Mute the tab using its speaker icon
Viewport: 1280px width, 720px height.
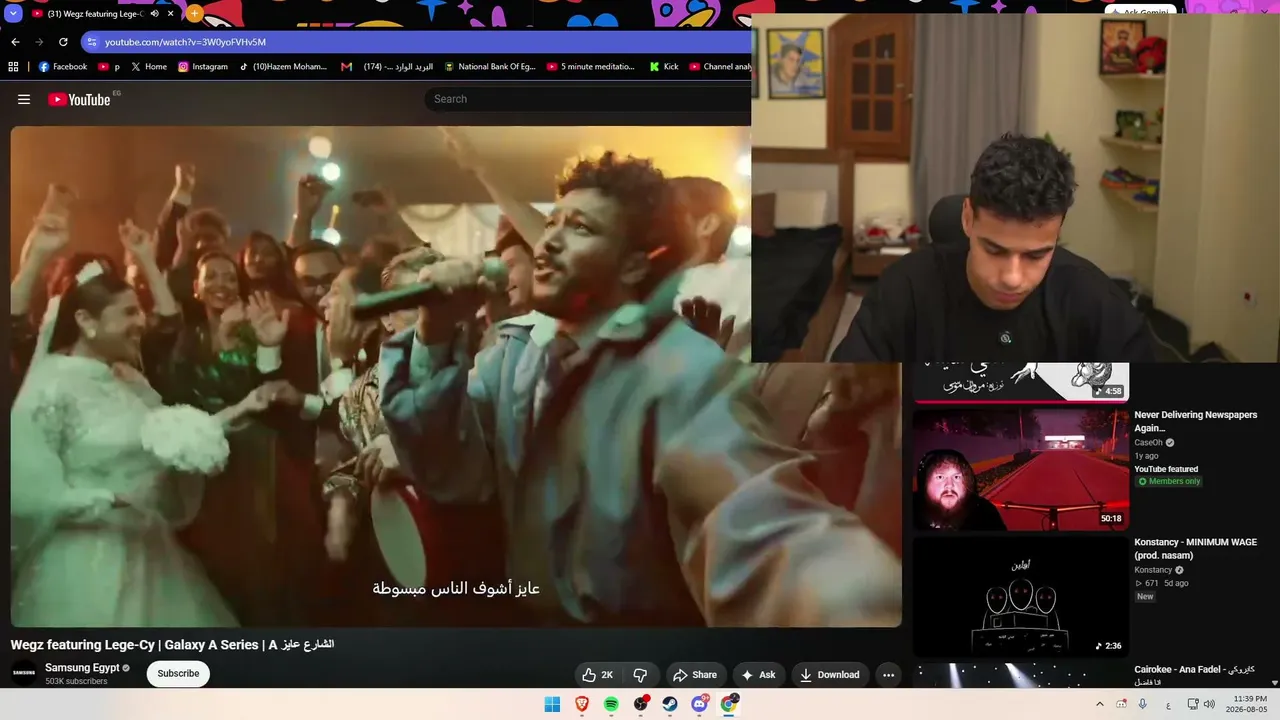pyautogui.click(x=154, y=14)
